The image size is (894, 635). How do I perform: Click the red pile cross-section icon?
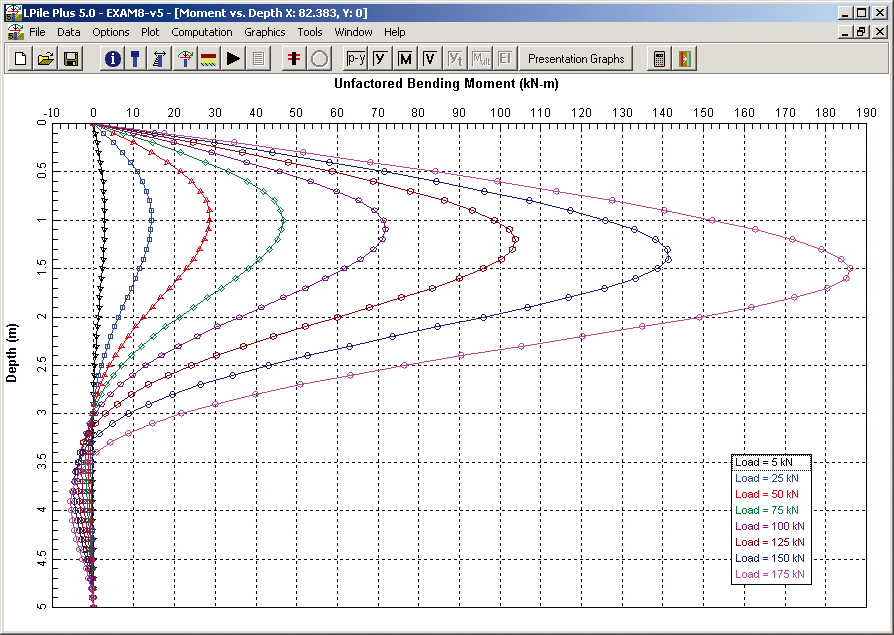point(294,59)
